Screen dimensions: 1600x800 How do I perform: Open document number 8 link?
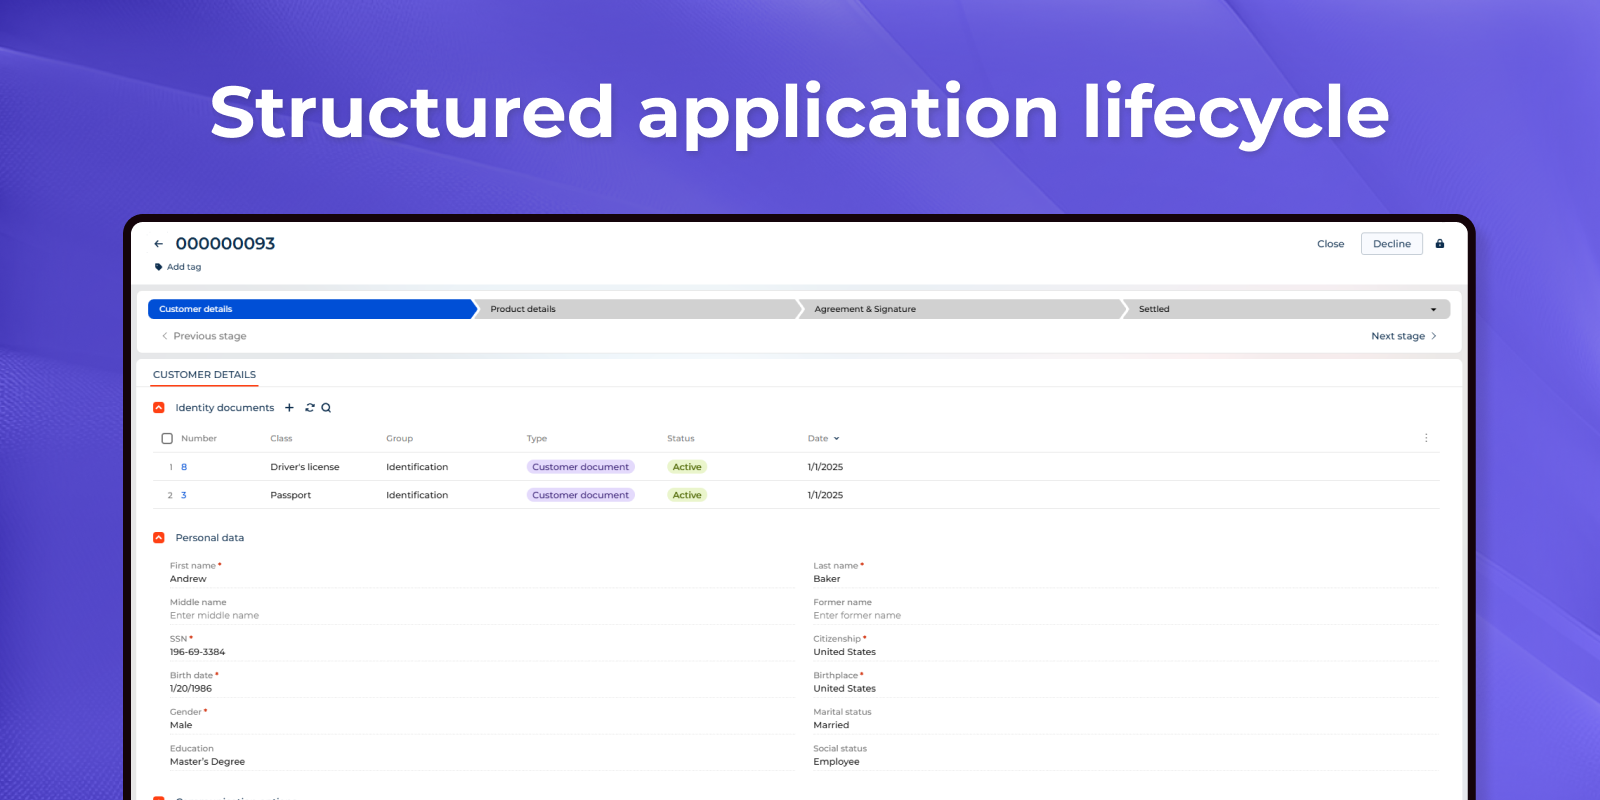(184, 467)
